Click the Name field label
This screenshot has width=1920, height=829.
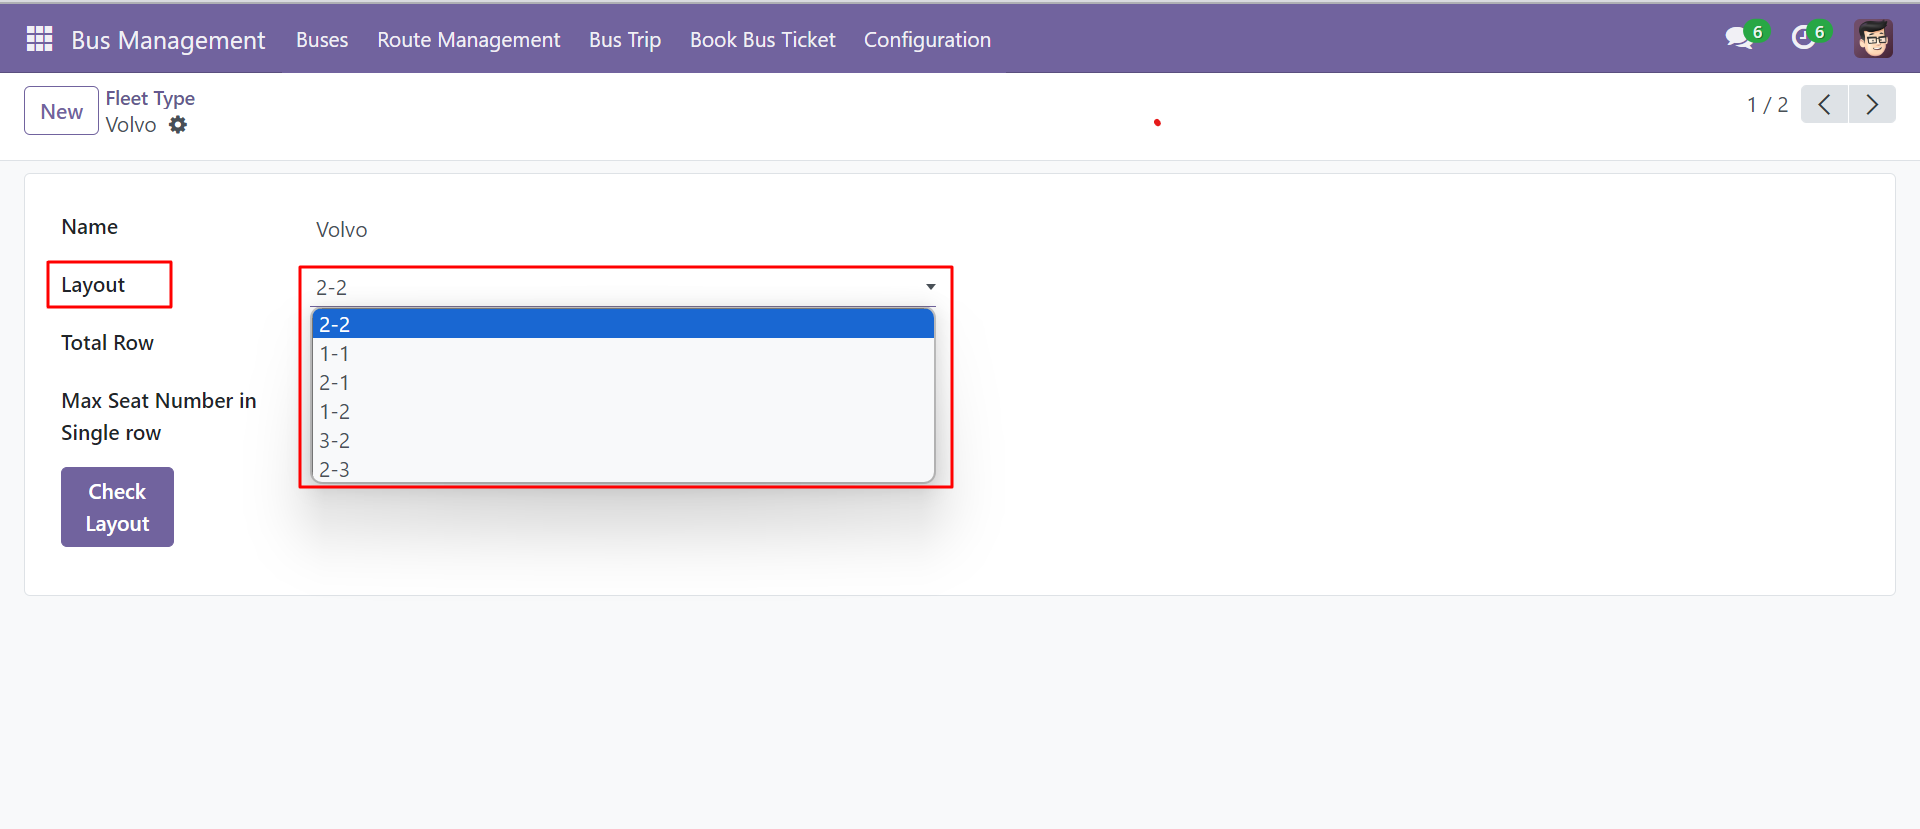click(89, 227)
